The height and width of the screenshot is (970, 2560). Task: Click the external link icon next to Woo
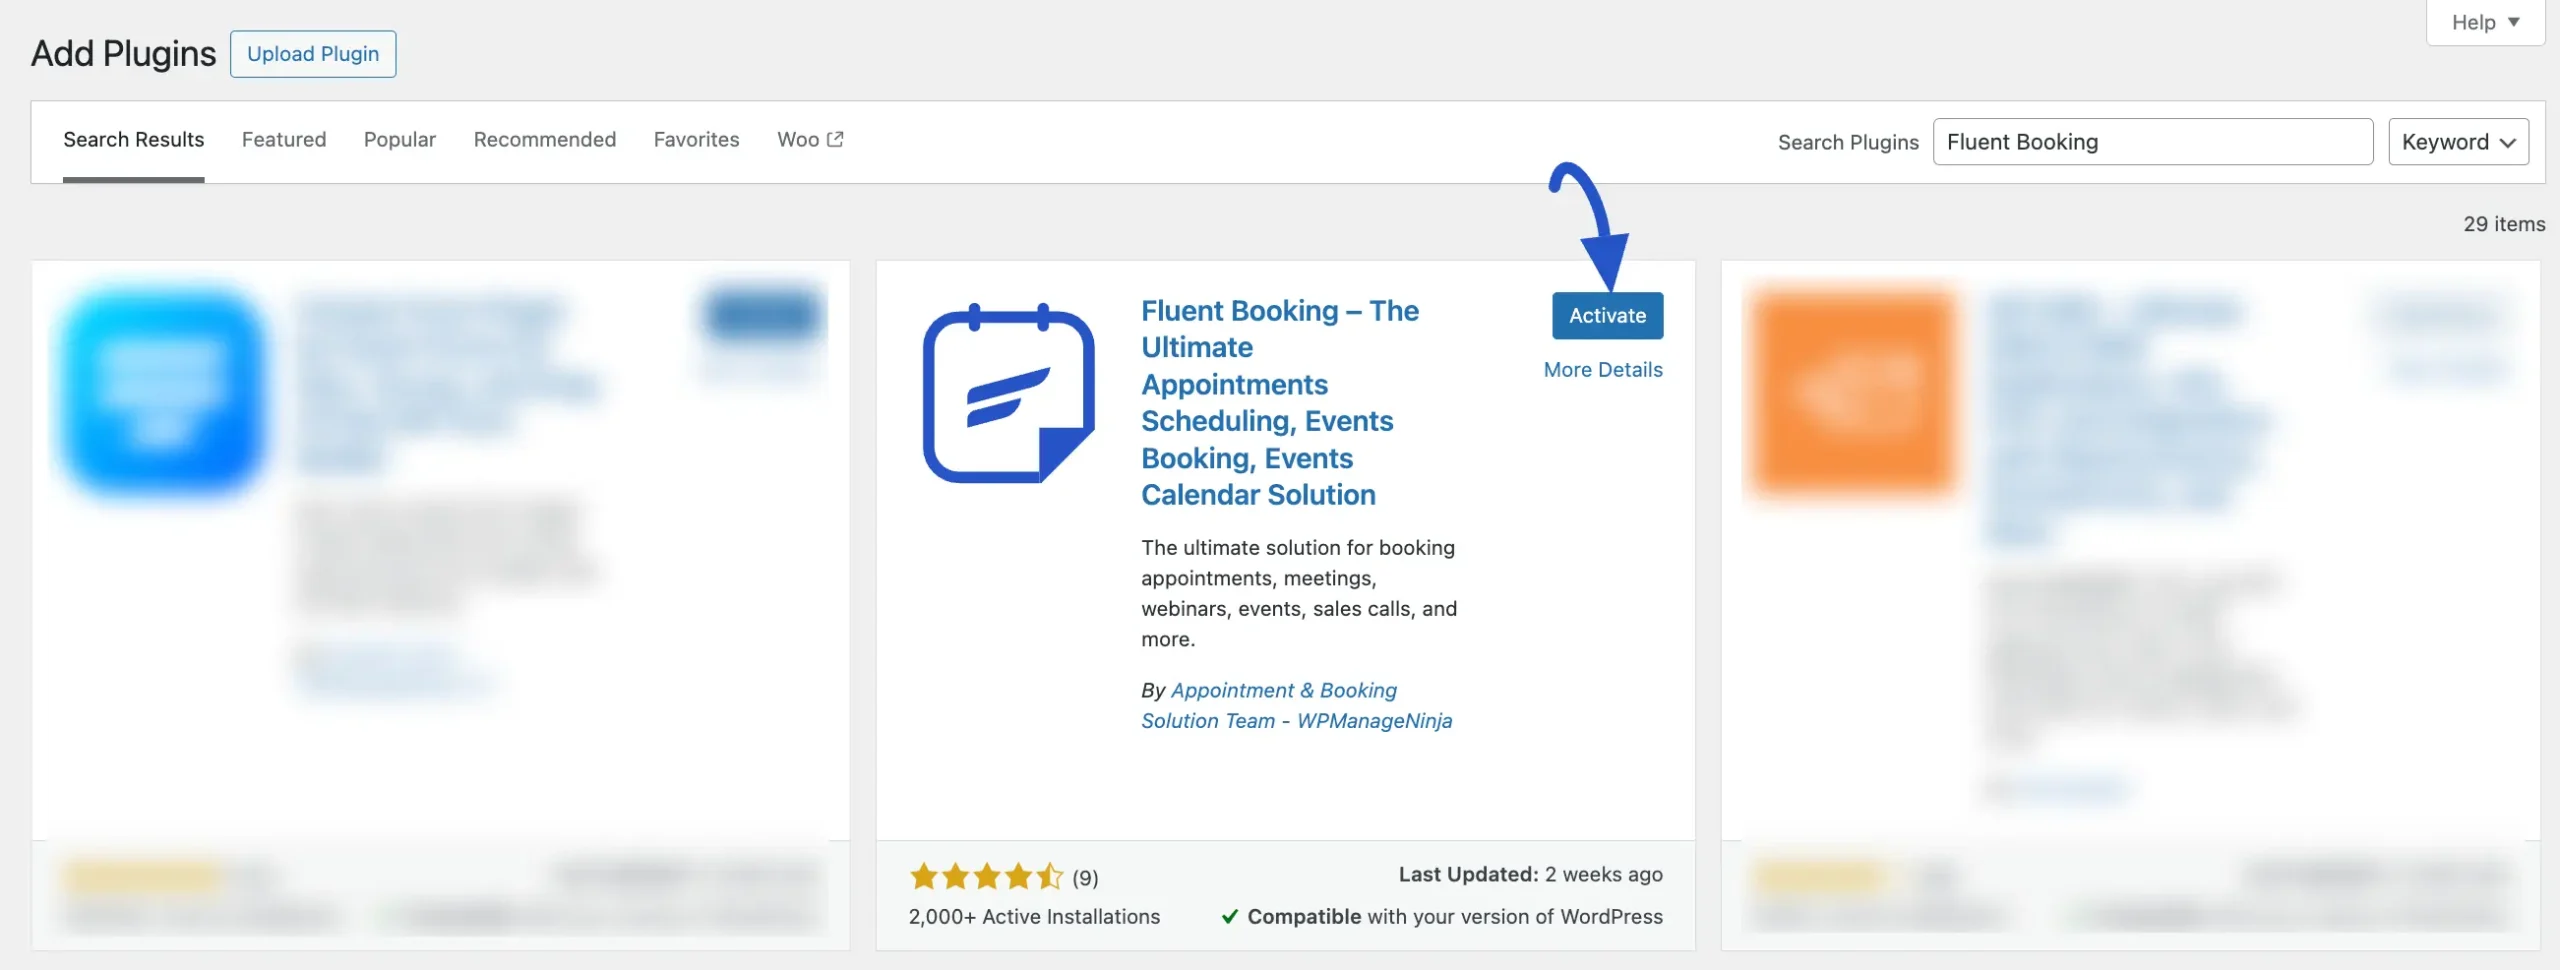coord(835,139)
